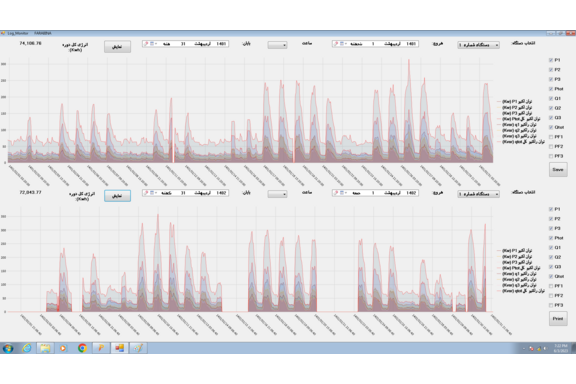The image size is (576, 384).
Task: Open Windows Media Player from the taskbar
Action: point(63,348)
